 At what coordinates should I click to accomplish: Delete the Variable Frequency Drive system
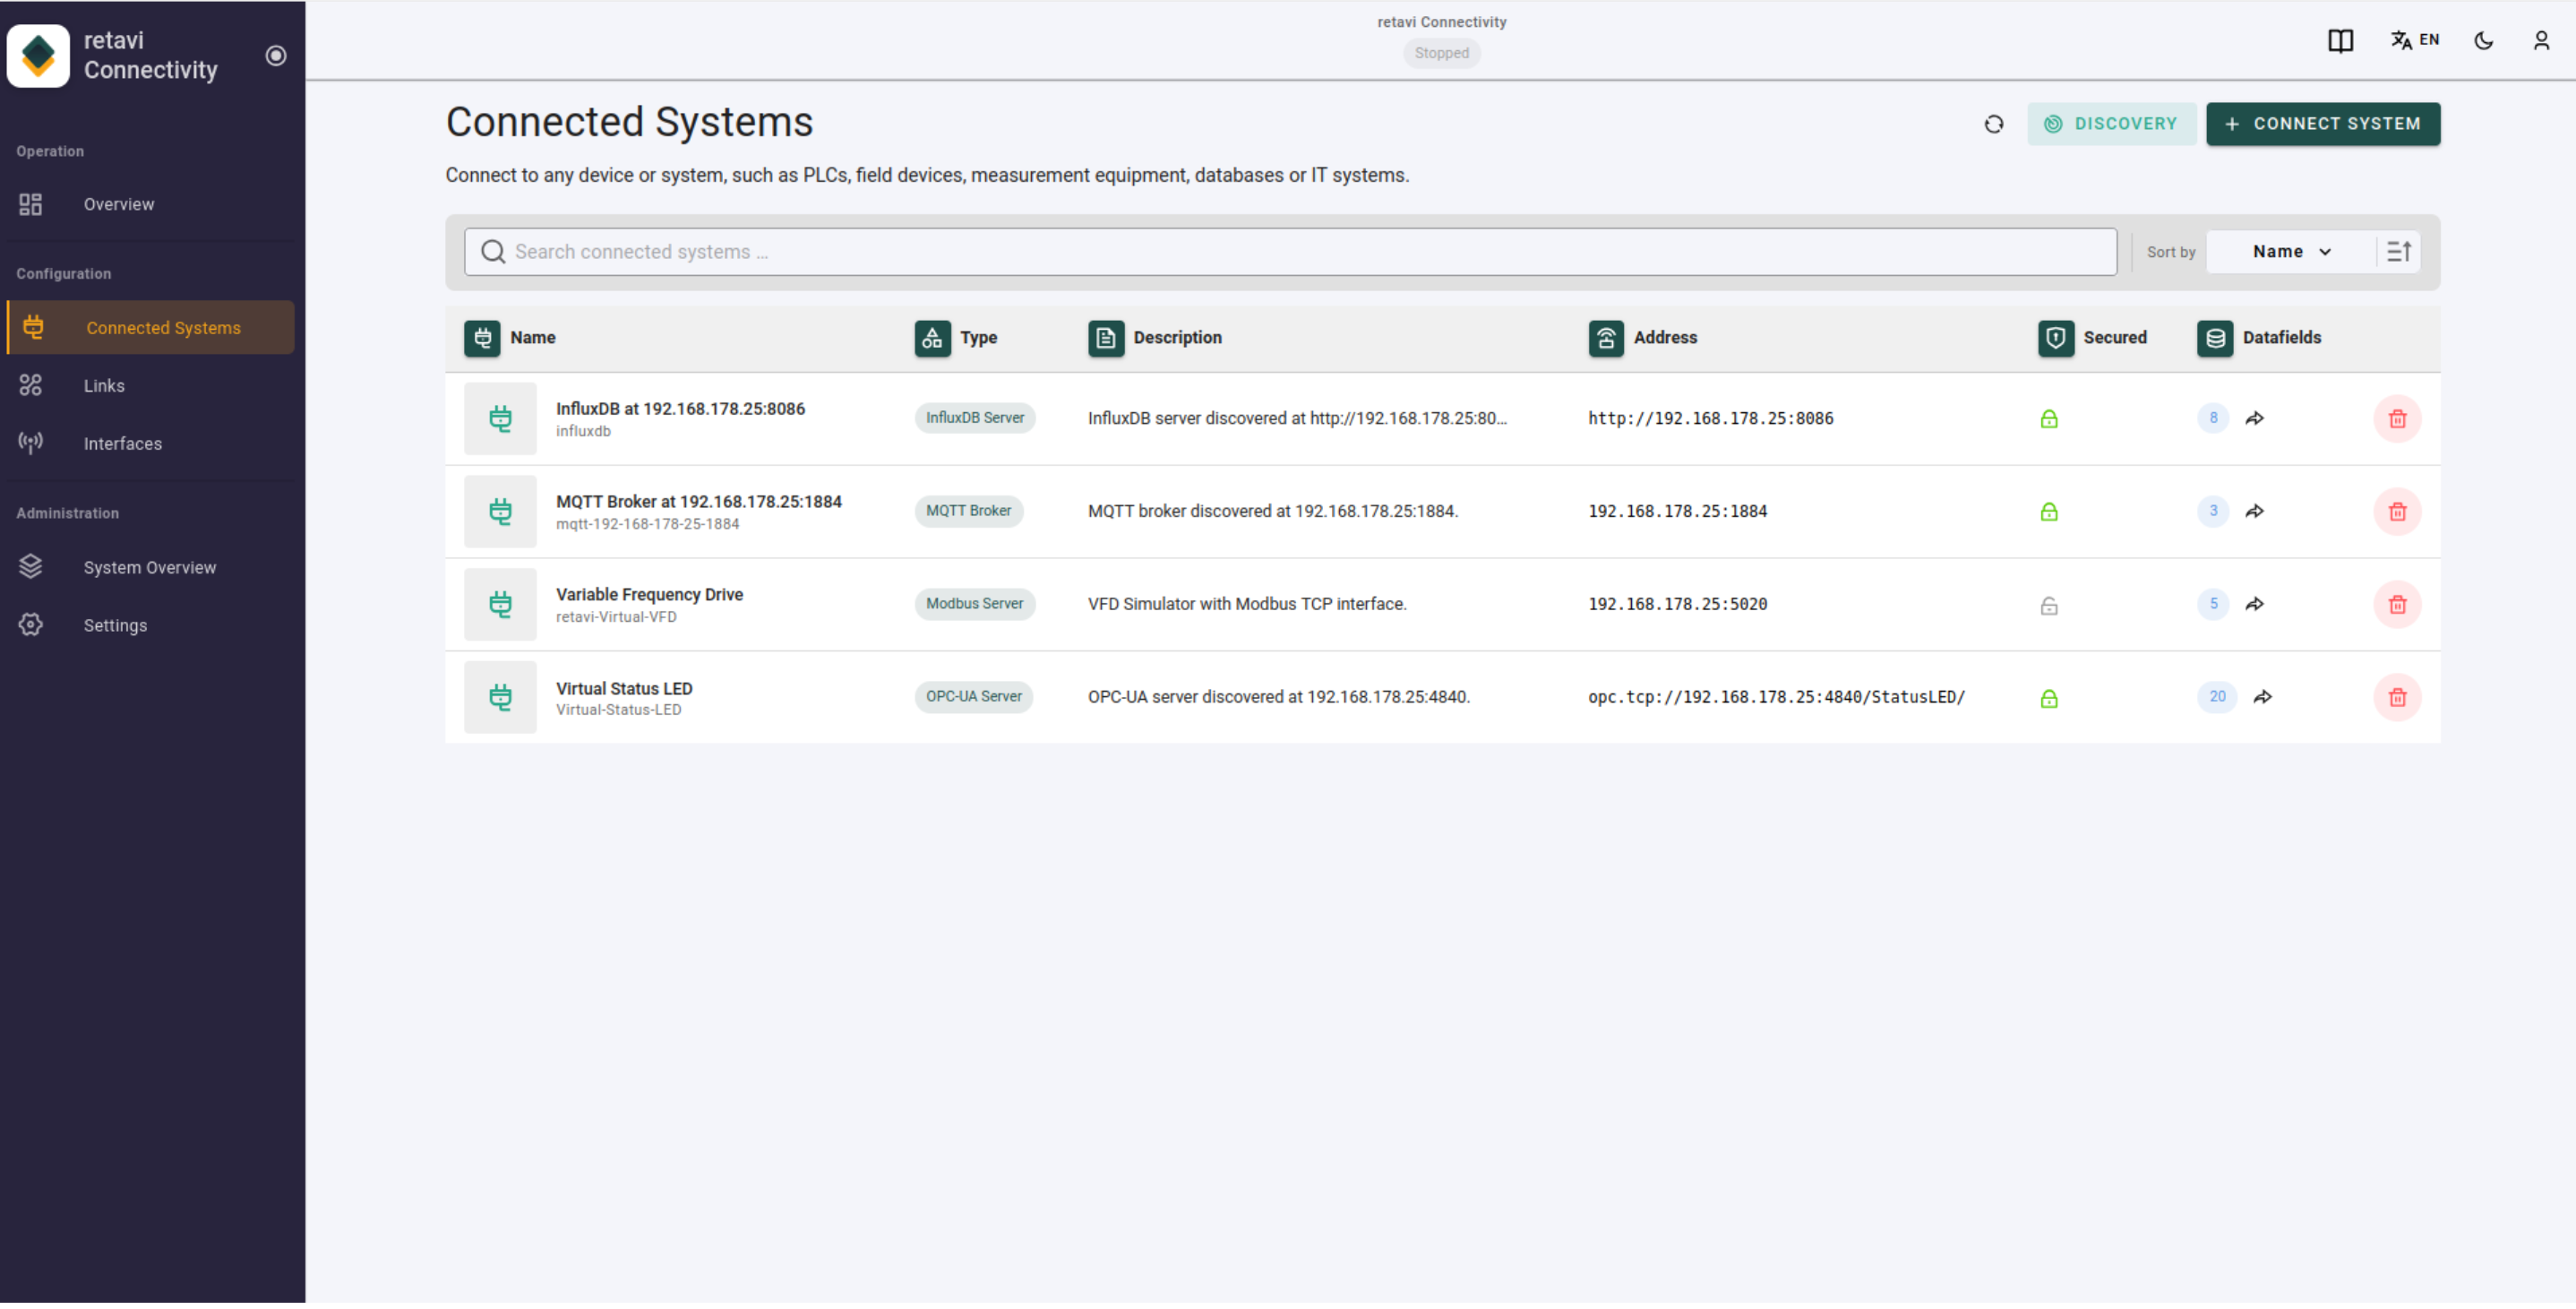(2397, 605)
